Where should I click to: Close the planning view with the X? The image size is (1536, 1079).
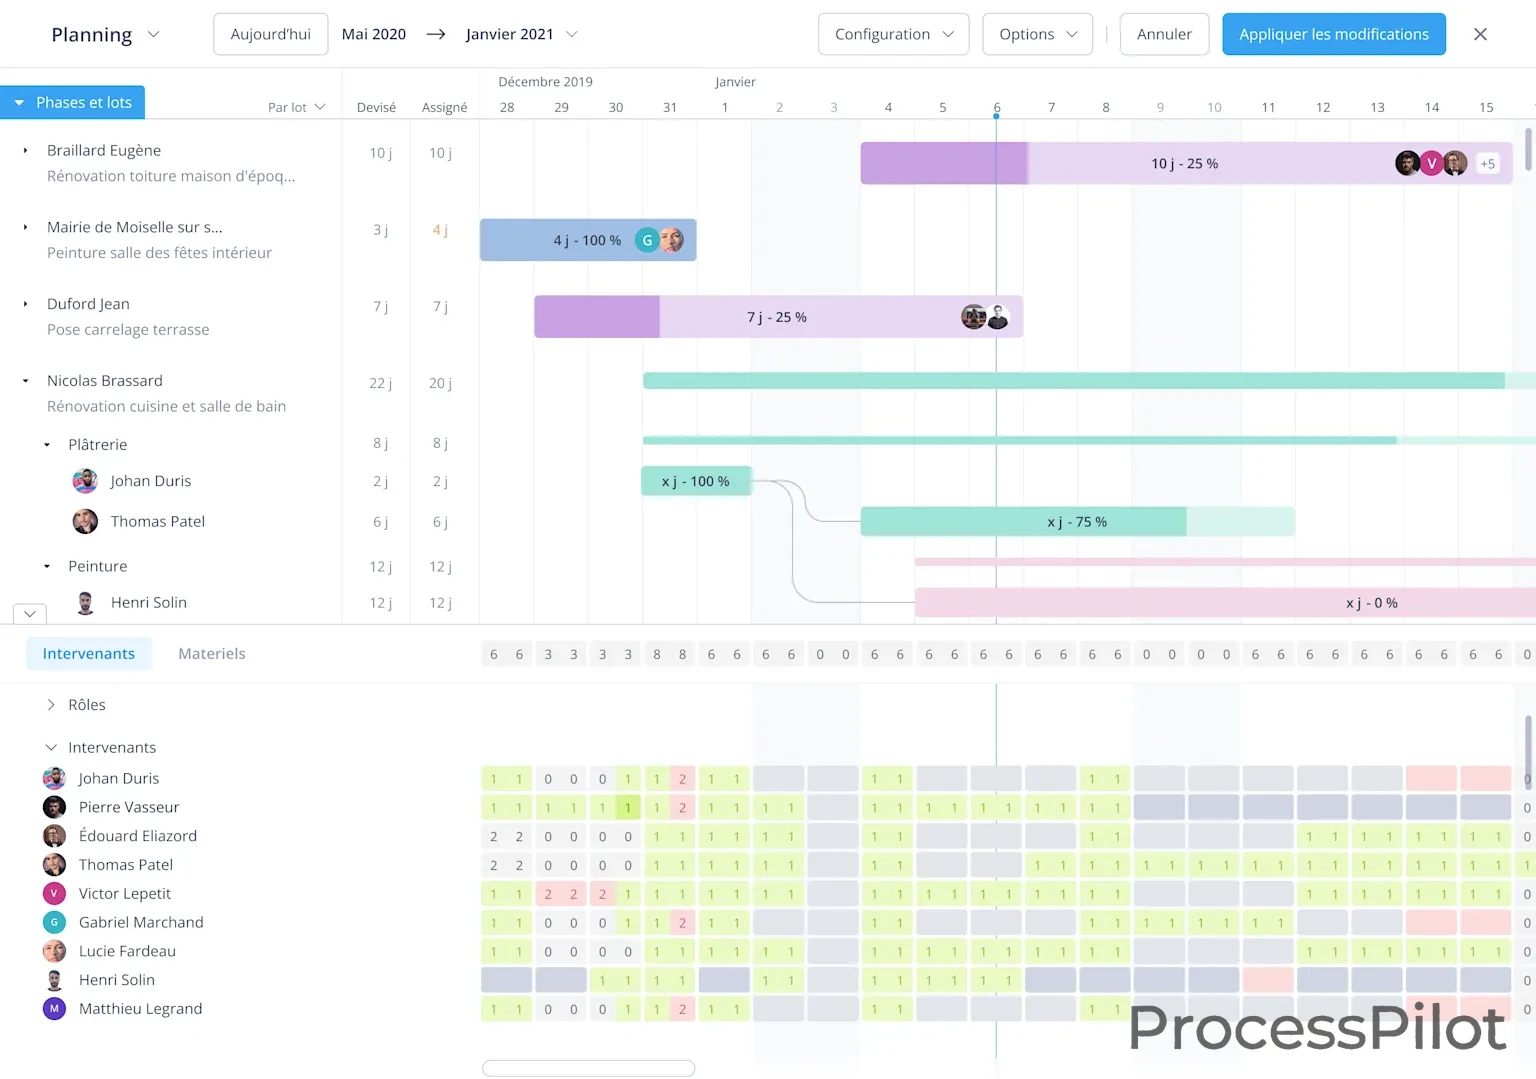pyautogui.click(x=1480, y=34)
